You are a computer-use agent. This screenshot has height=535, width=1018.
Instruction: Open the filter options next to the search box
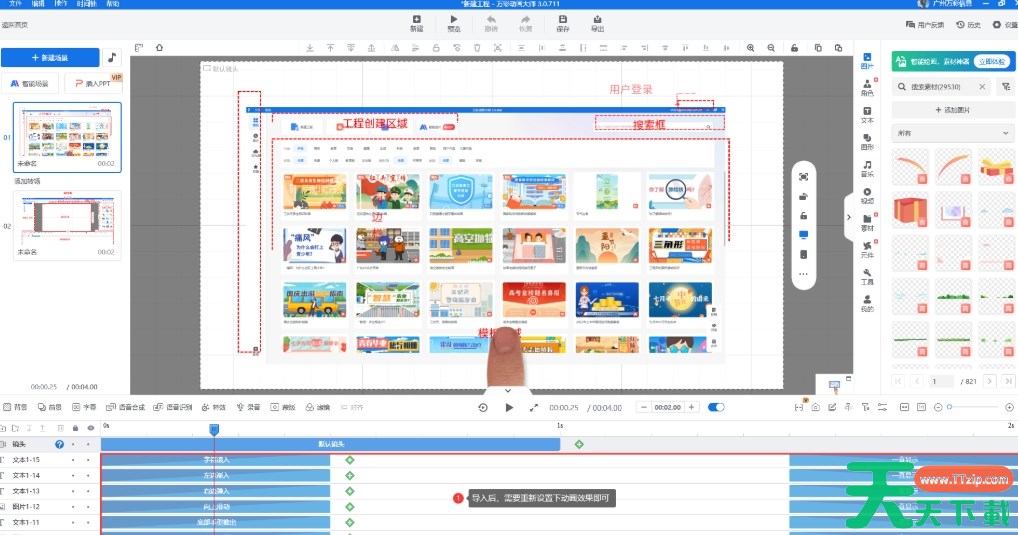(1005, 87)
